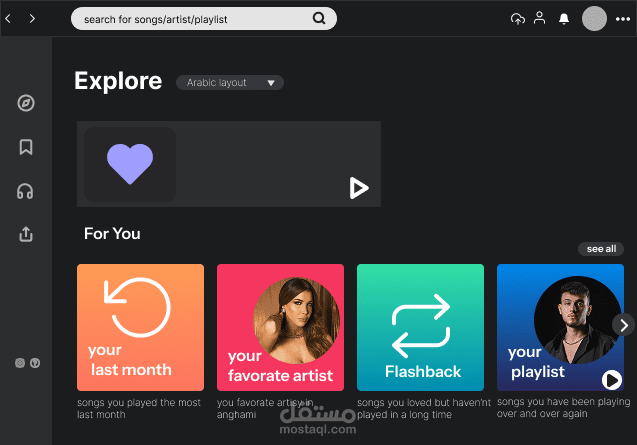Show next cards with right chevron
The image size is (637, 445).
coord(624,325)
